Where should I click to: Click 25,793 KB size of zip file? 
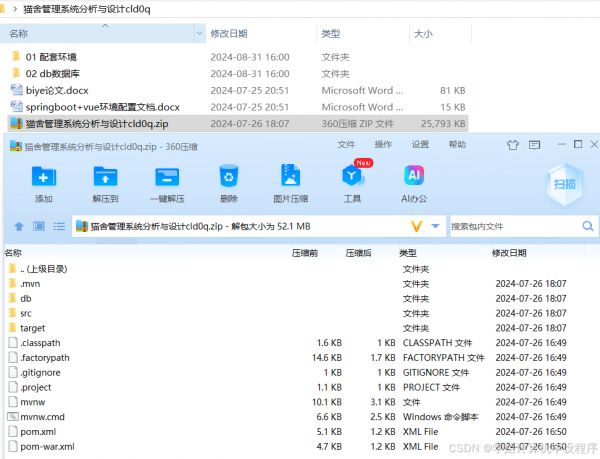point(443,124)
